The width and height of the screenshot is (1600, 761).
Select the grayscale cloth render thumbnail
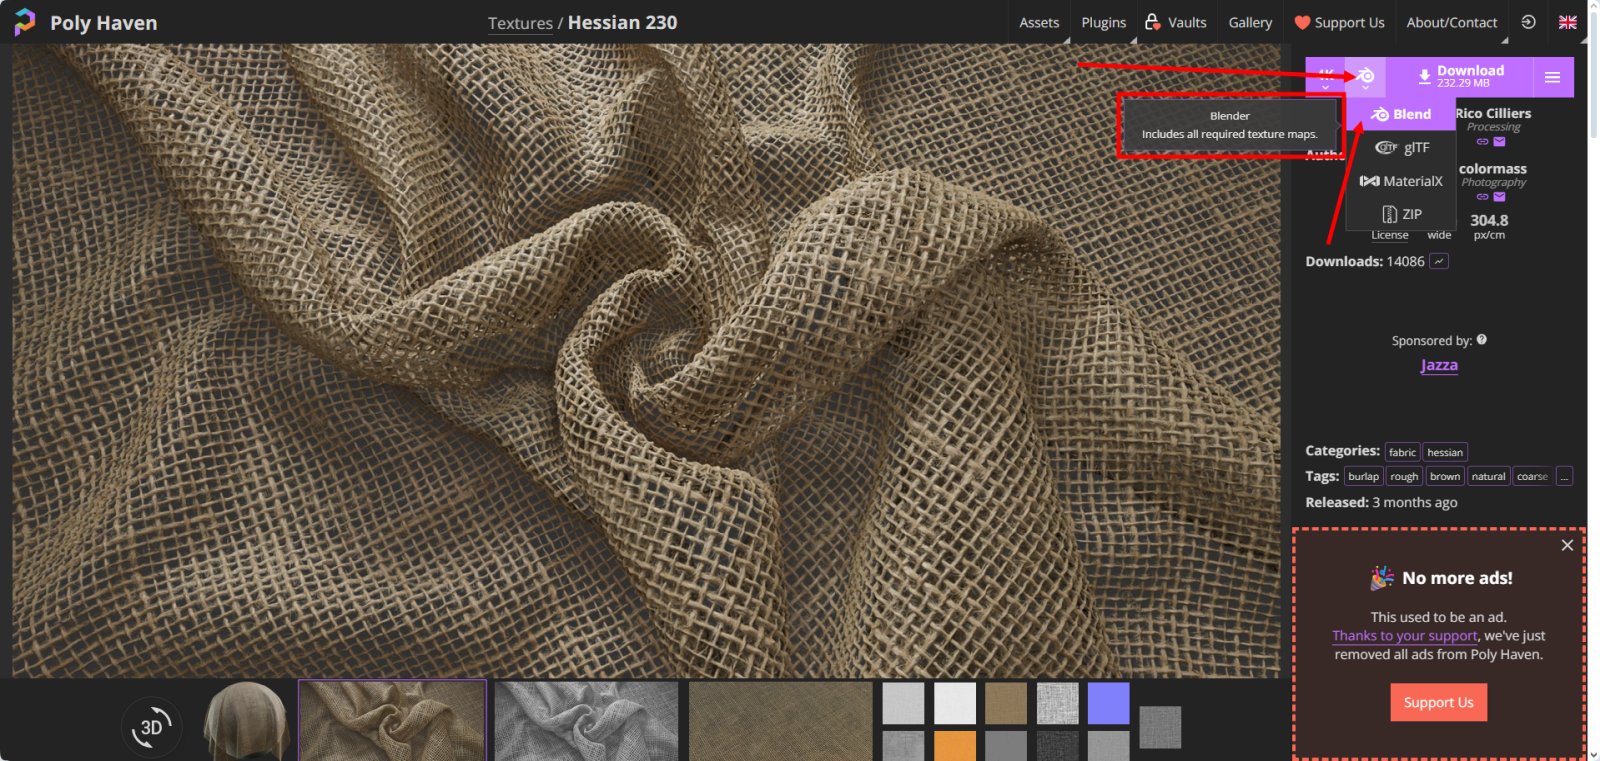pos(586,720)
